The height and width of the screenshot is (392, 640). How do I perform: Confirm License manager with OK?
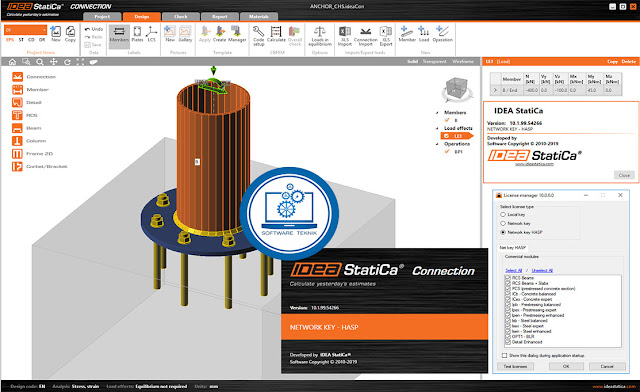click(566, 366)
